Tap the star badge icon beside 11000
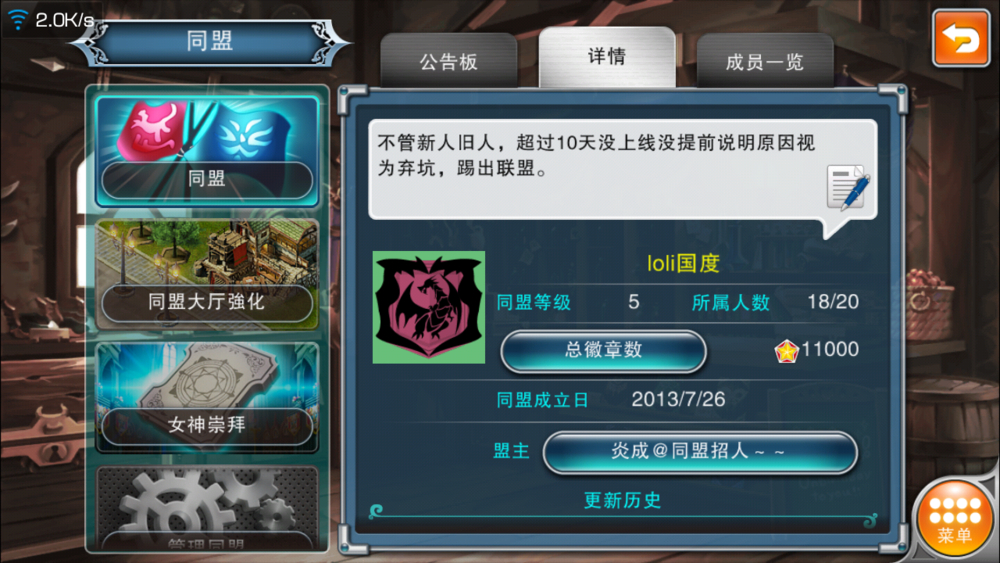 (x=786, y=351)
